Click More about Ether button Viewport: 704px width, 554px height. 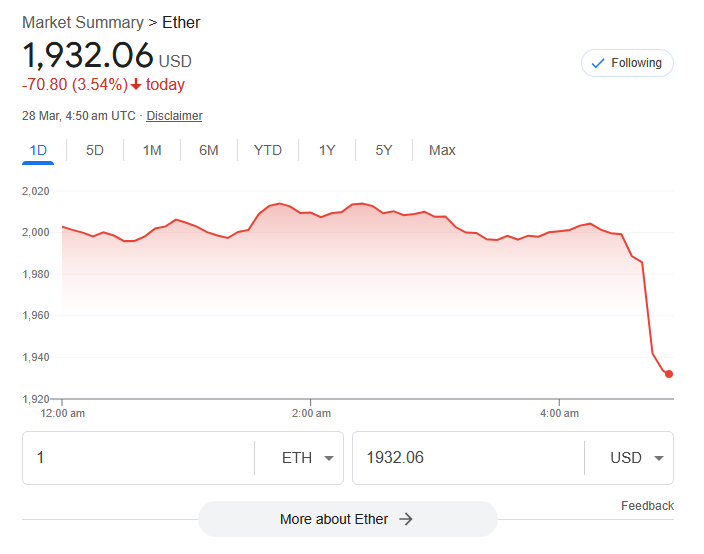[347, 519]
